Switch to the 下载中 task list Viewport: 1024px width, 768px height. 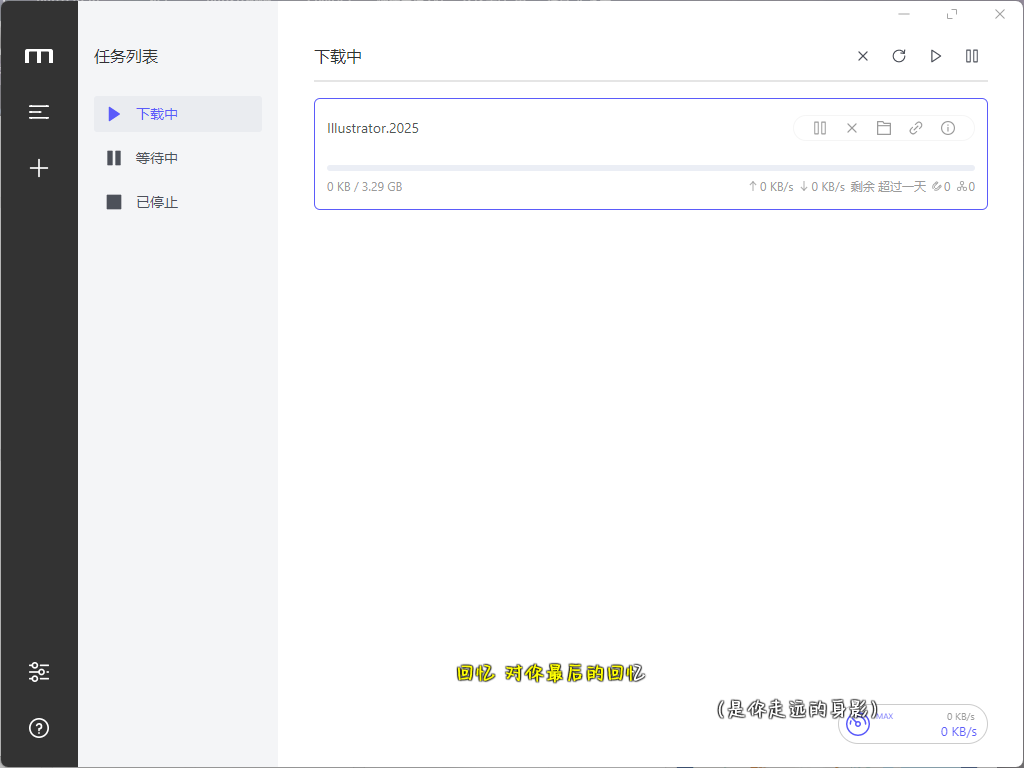tap(178, 114)
